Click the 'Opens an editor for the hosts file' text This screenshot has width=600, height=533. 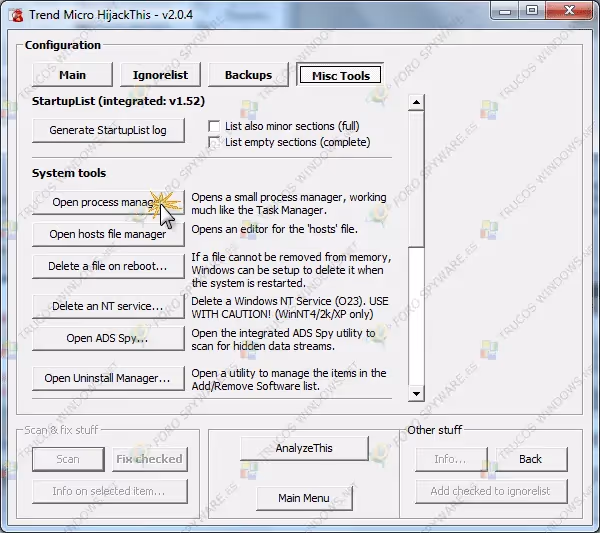(274, 229)
